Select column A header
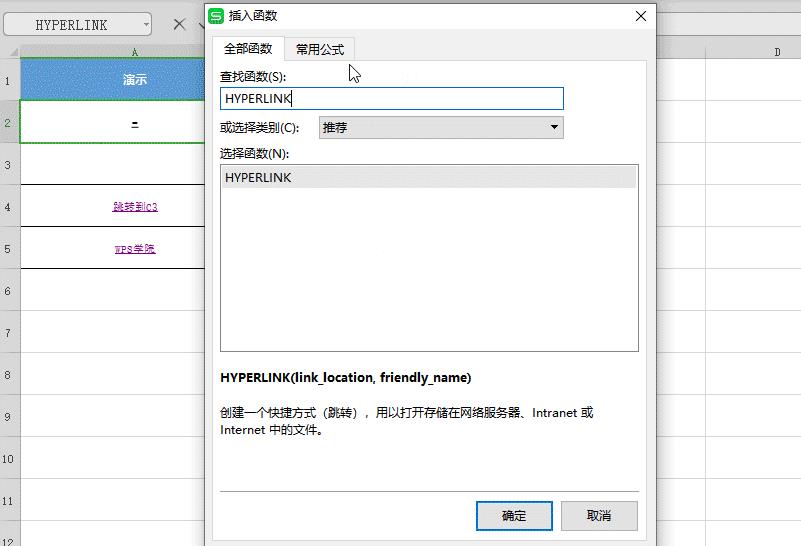 point(112,52)
